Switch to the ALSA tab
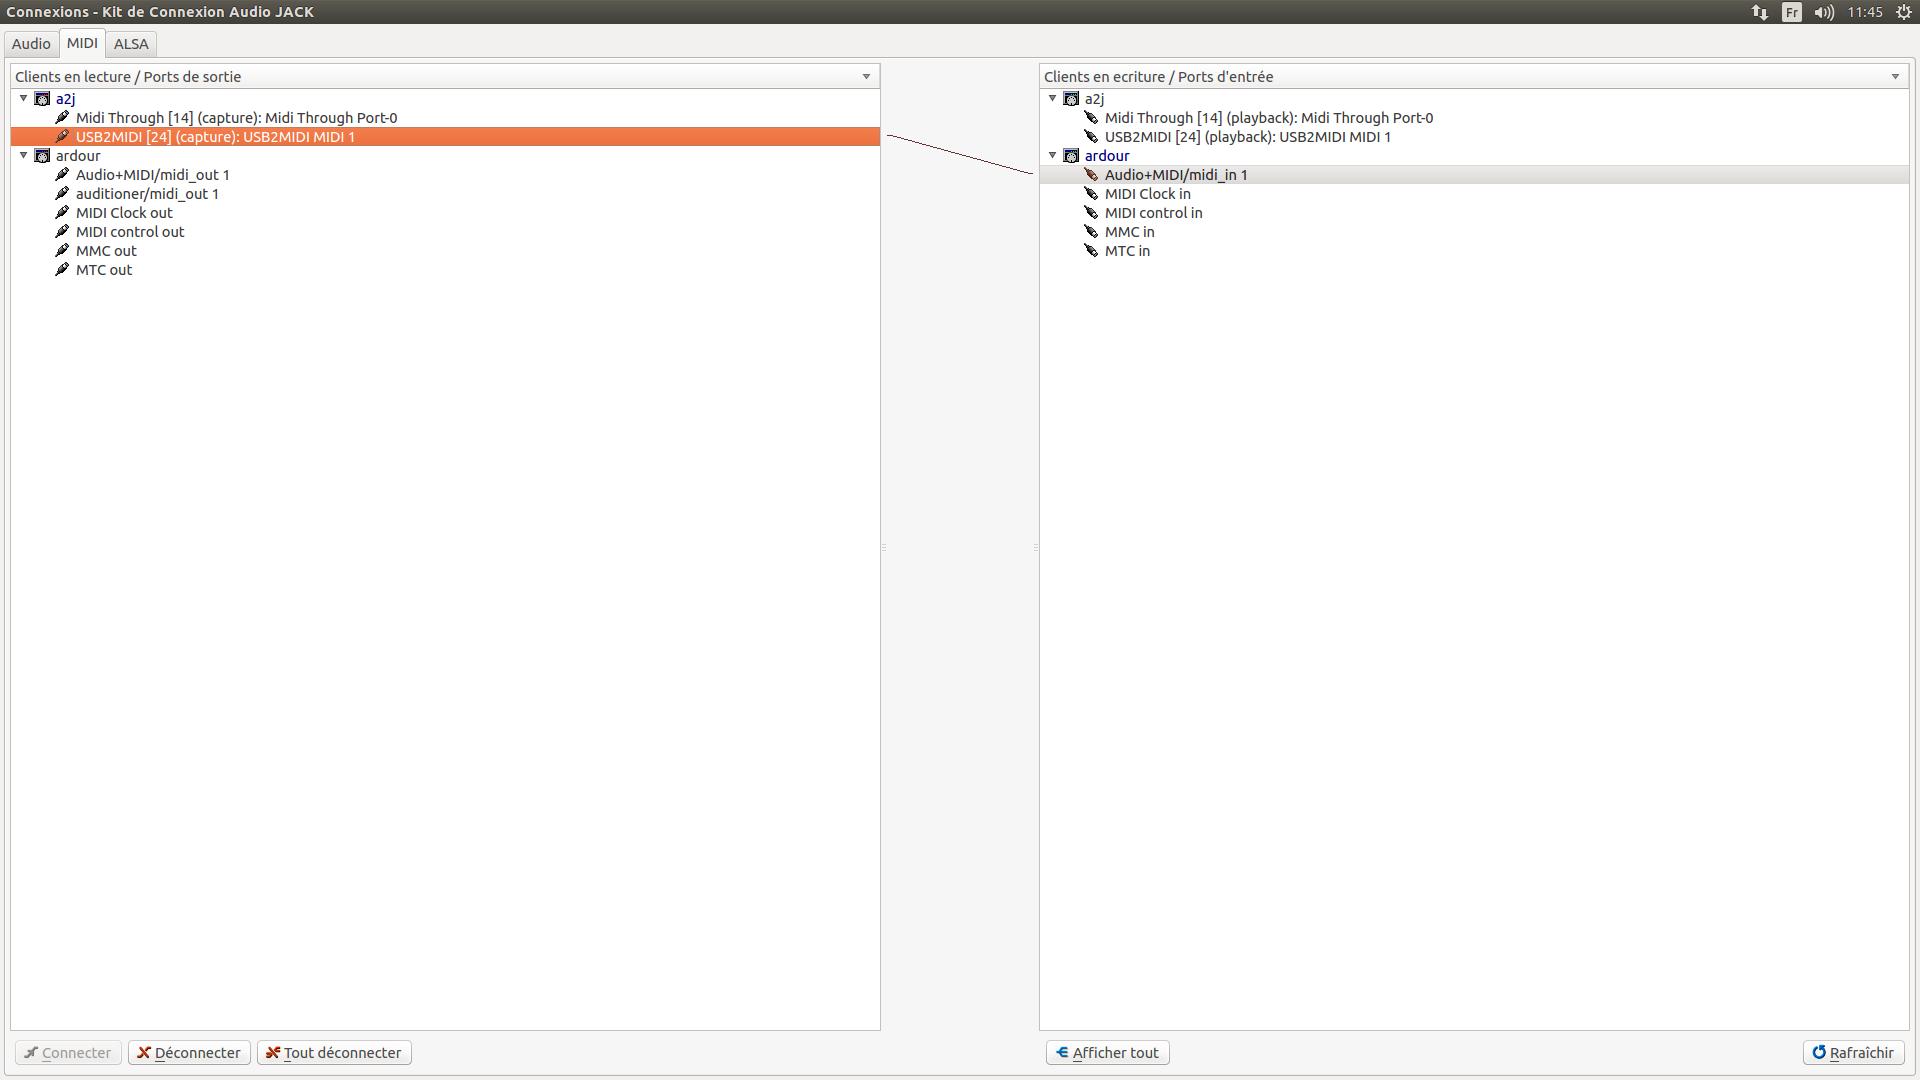This screenshot has height=1080, width=1920. [131, 44]
